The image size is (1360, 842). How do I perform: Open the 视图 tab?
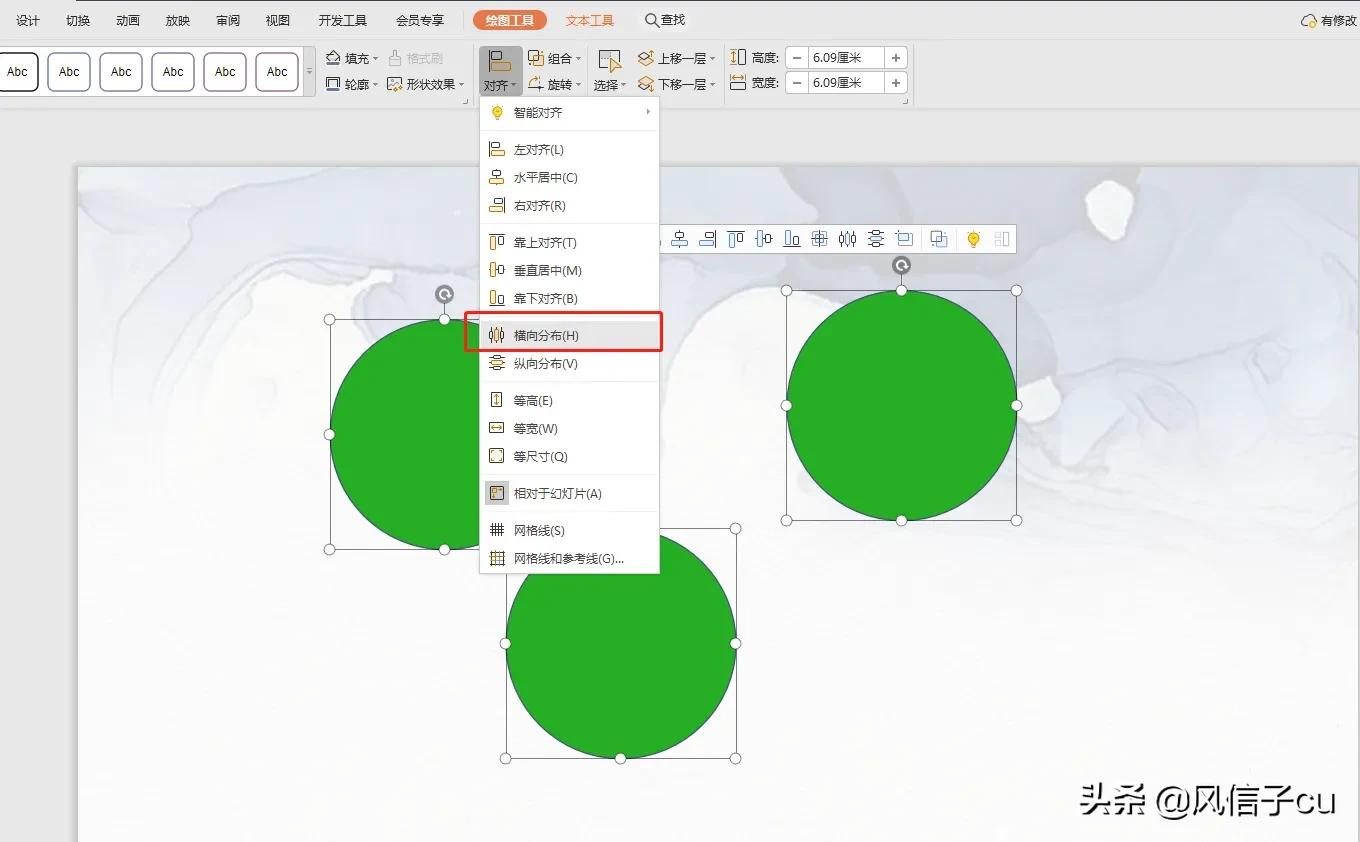tap(278, 20)
